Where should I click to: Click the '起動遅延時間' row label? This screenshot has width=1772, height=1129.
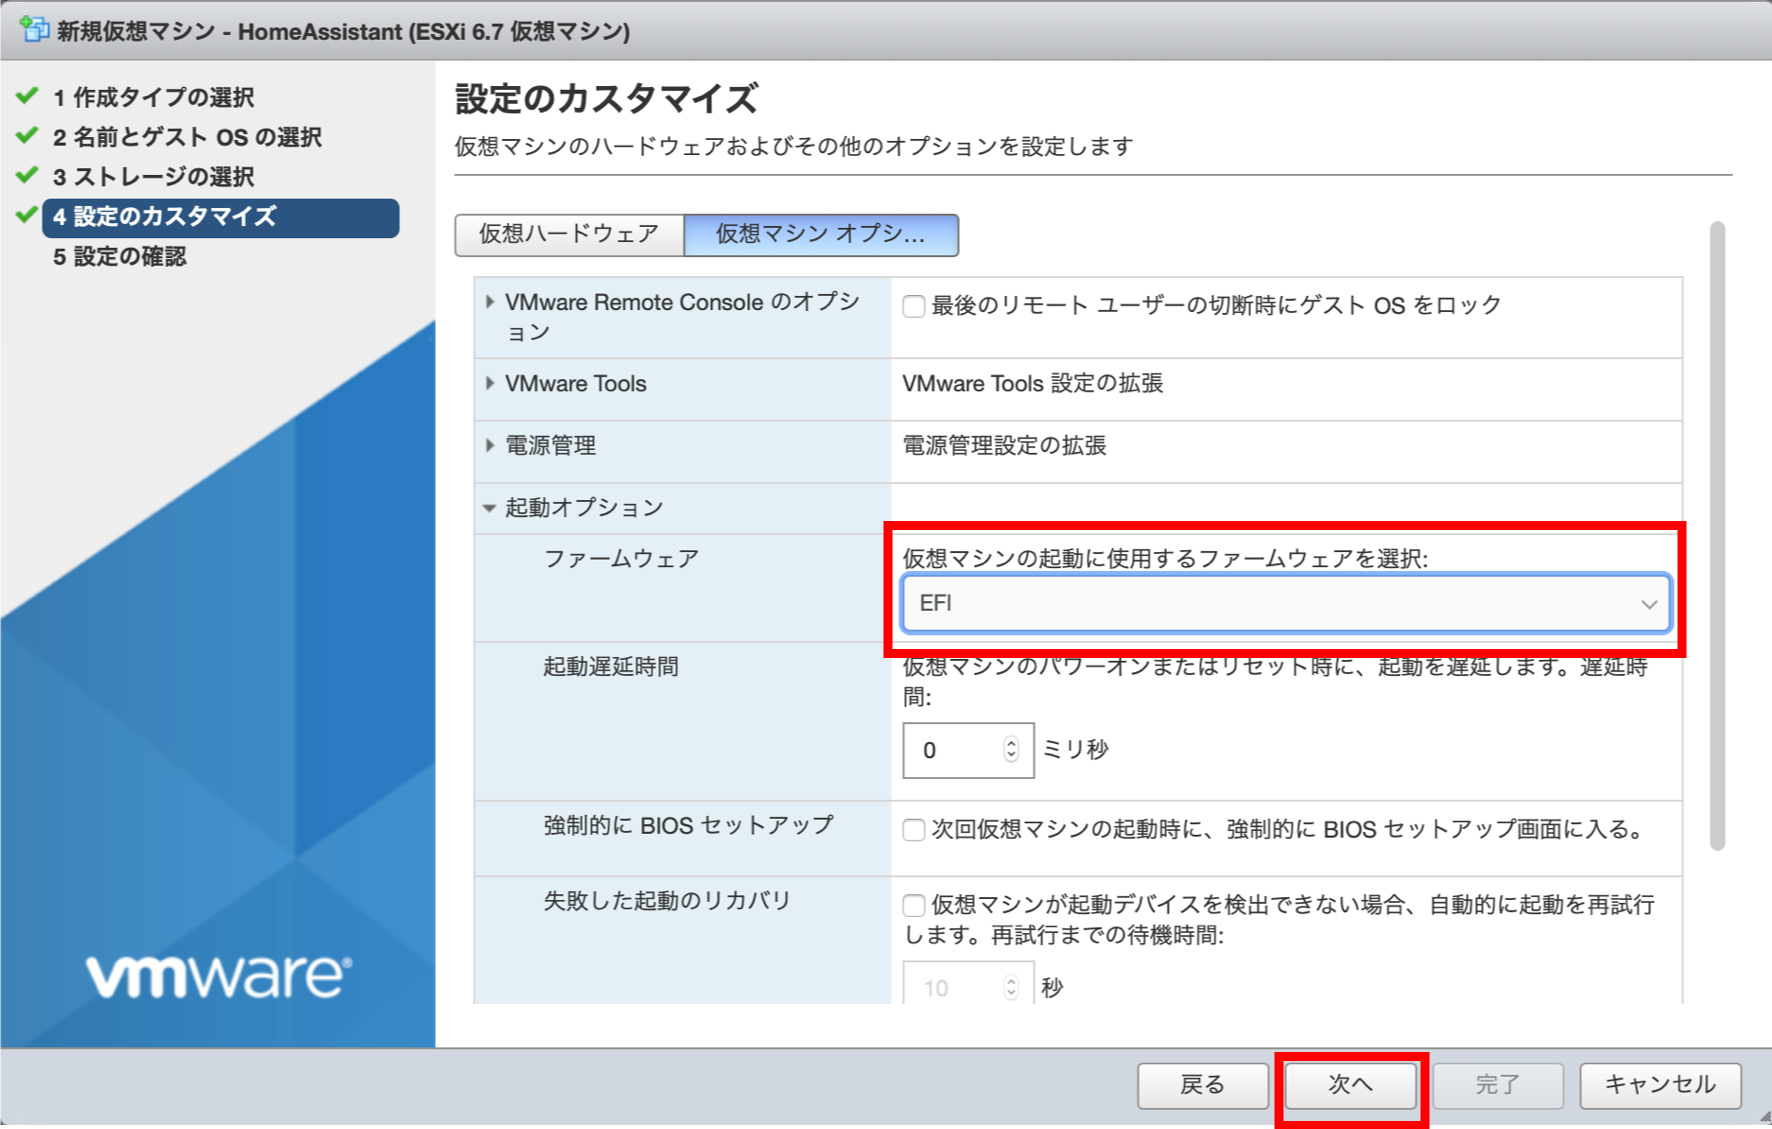pos(611,667)
